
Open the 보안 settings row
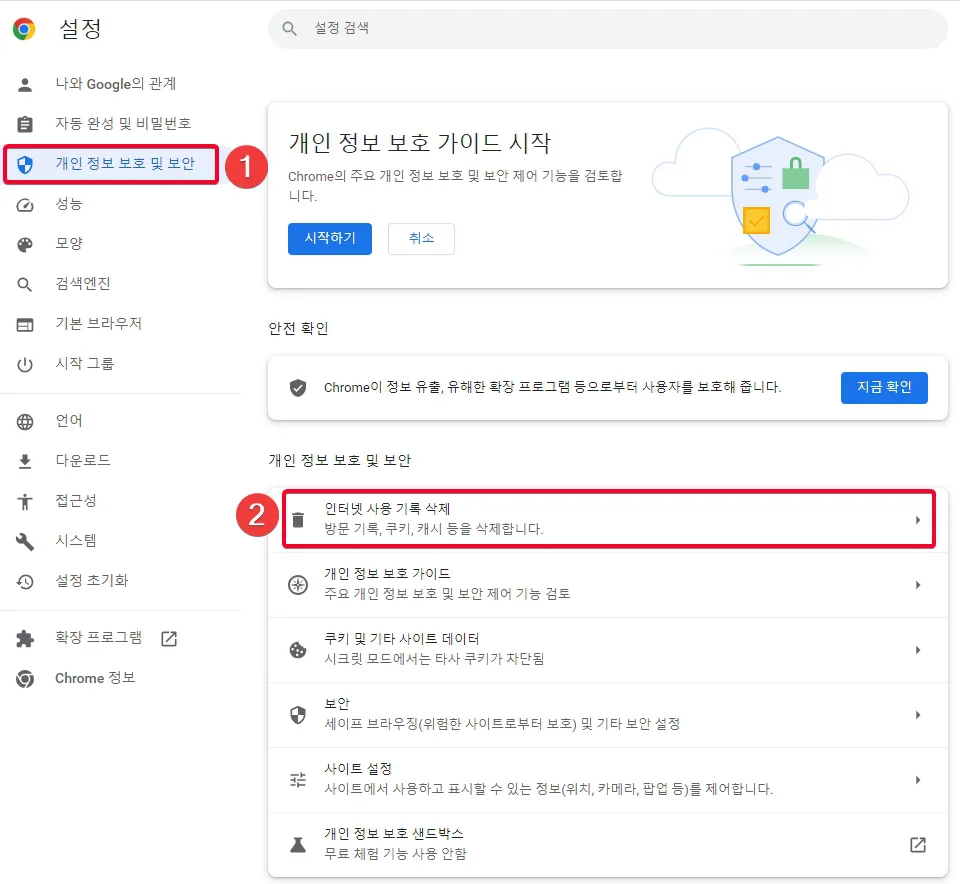coord(608,714)
